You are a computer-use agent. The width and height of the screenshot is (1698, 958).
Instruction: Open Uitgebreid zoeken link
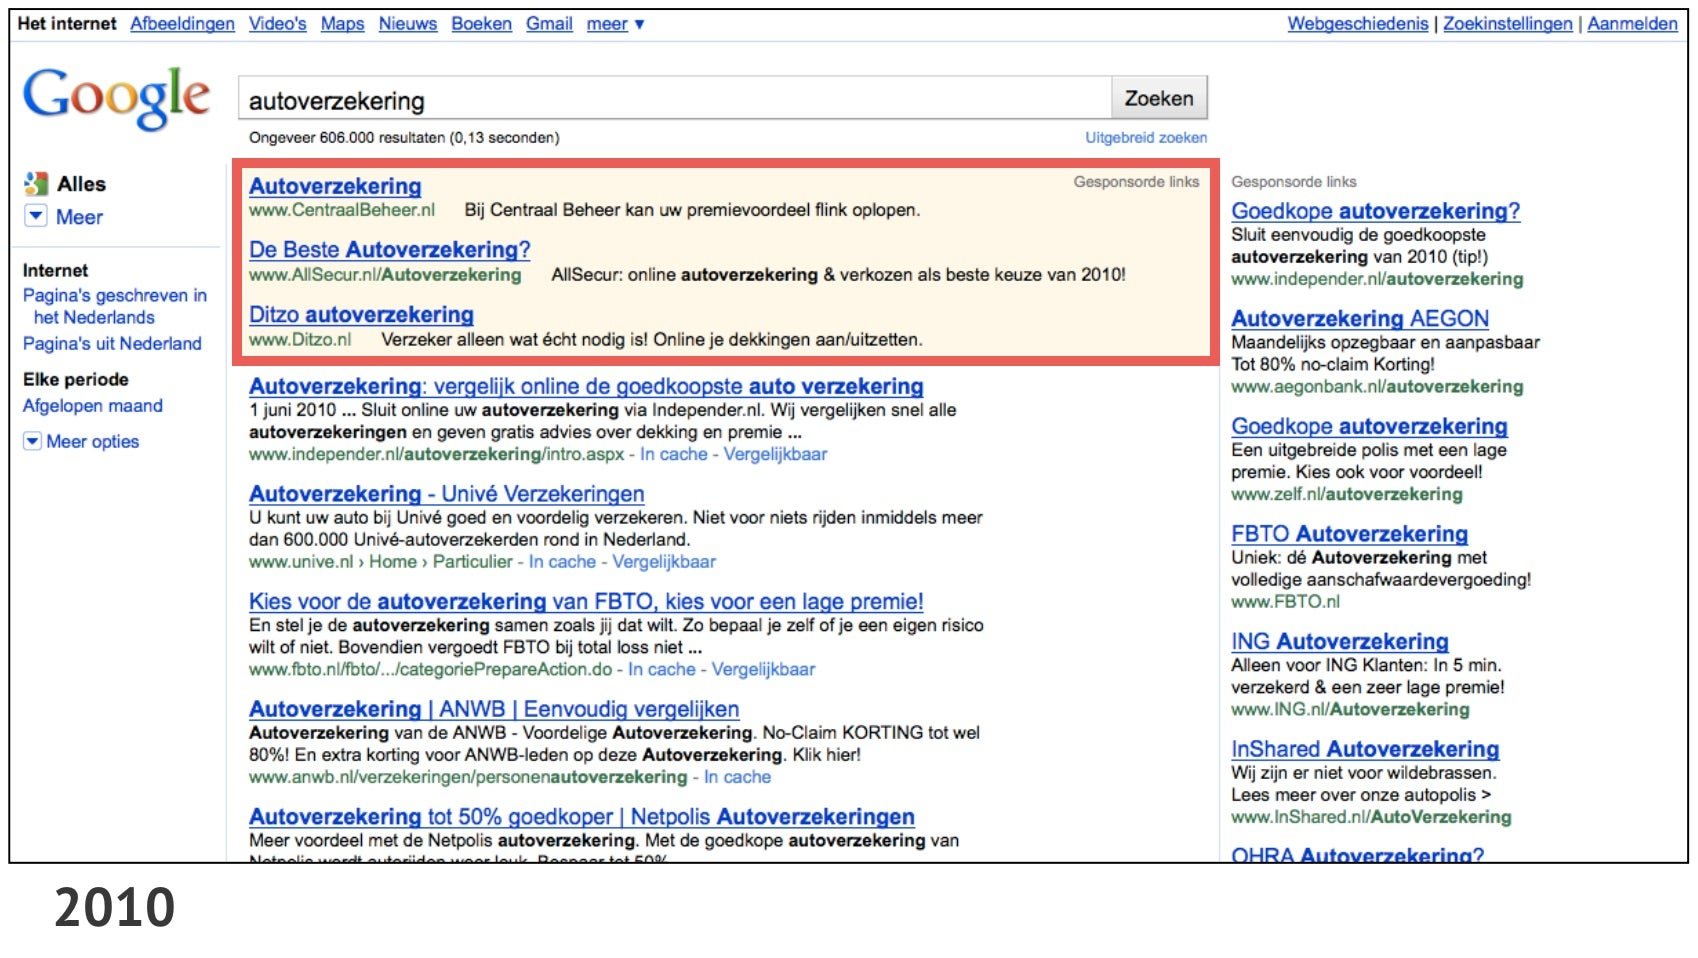click(x=1146, y=138)
